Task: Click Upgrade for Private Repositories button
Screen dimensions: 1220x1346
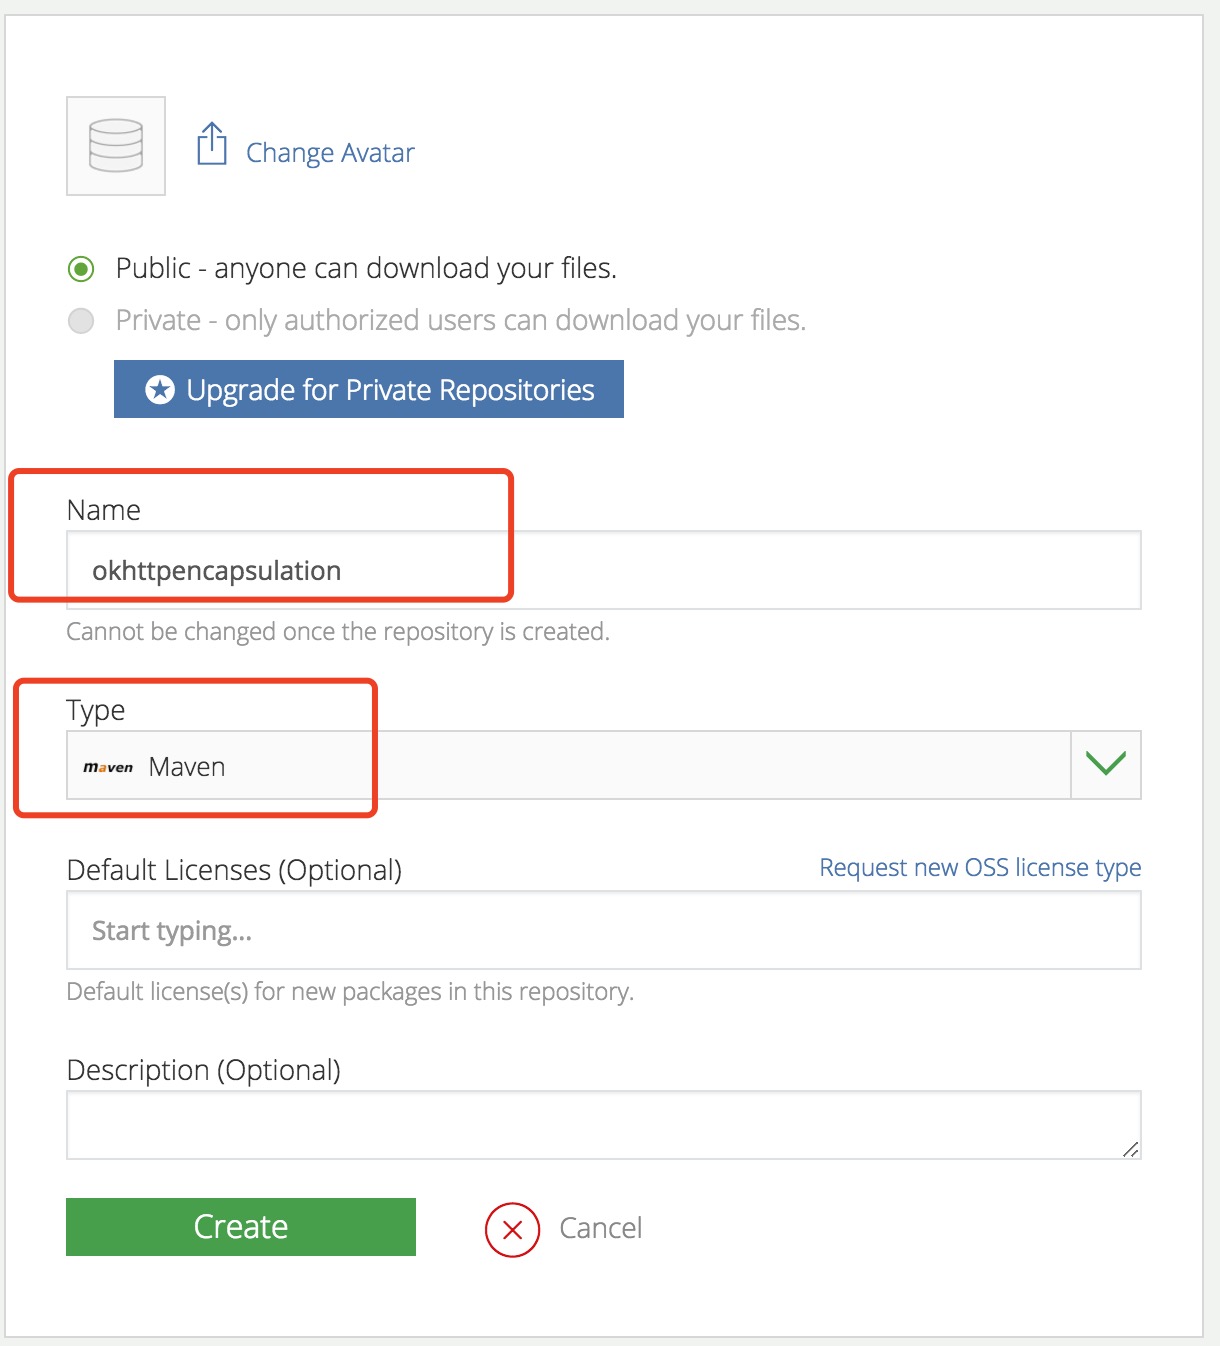Action: click(369, 389)
